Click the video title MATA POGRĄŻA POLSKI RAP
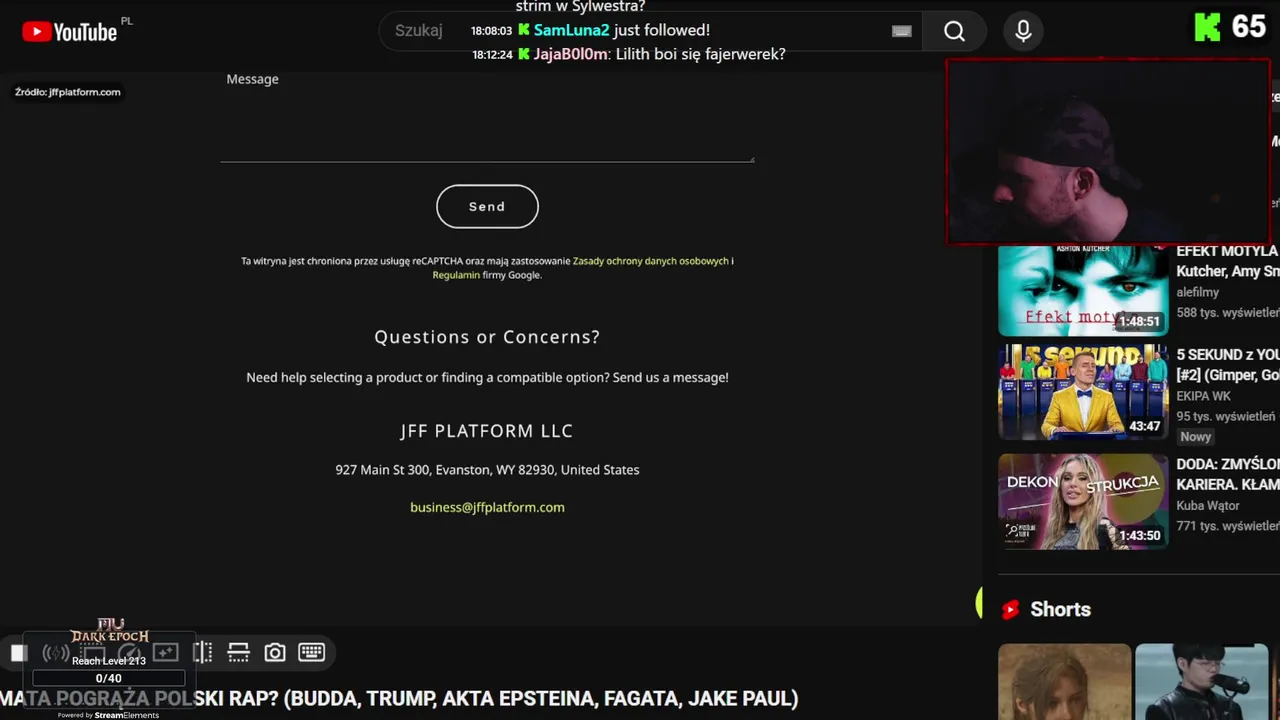1280x720 pixels. click(399, 698)
